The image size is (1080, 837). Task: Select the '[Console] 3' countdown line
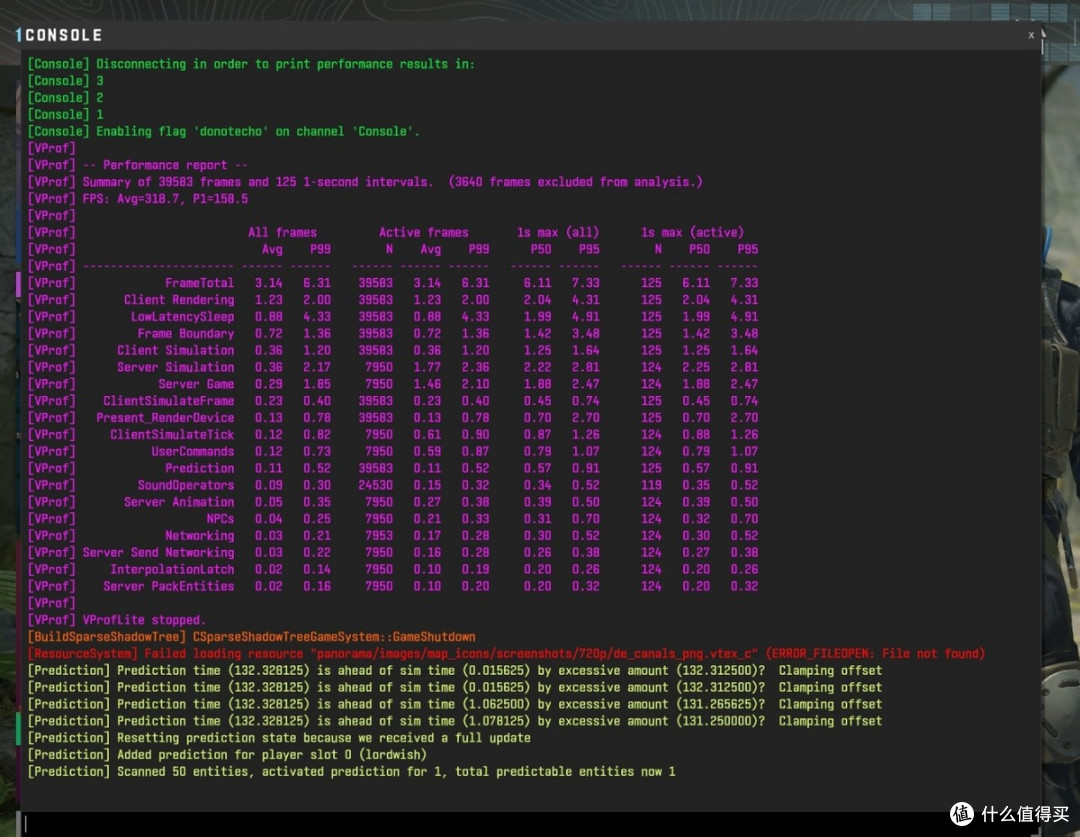click(65, 81)
